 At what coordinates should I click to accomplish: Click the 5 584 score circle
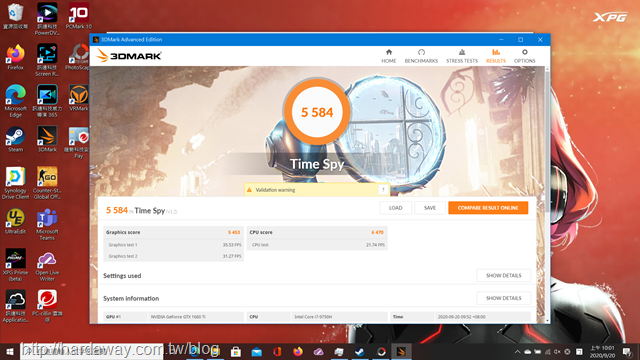click(317, 112)
